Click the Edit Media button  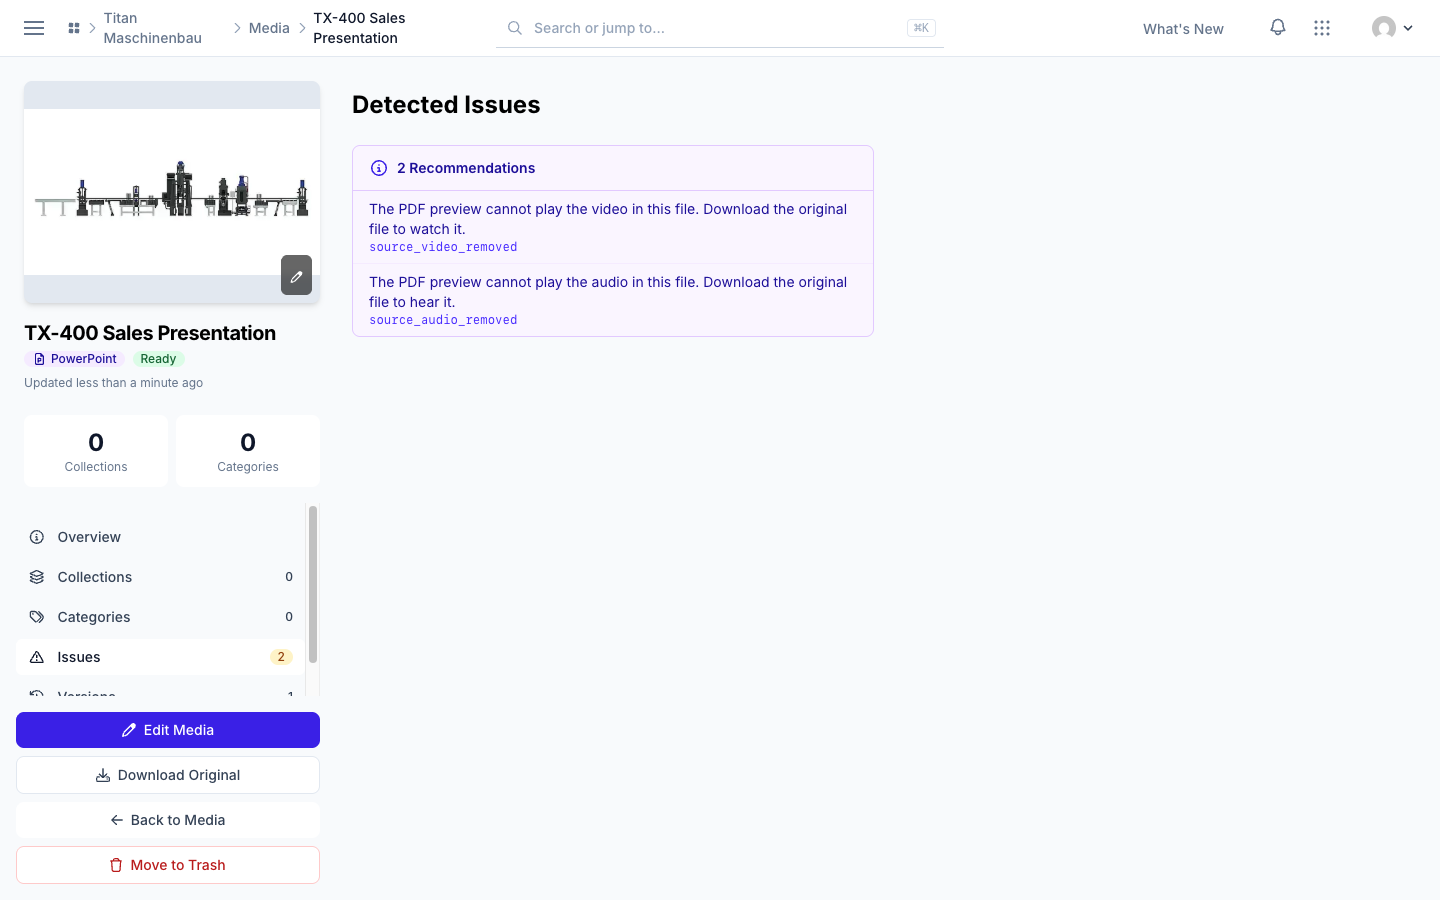168,730
